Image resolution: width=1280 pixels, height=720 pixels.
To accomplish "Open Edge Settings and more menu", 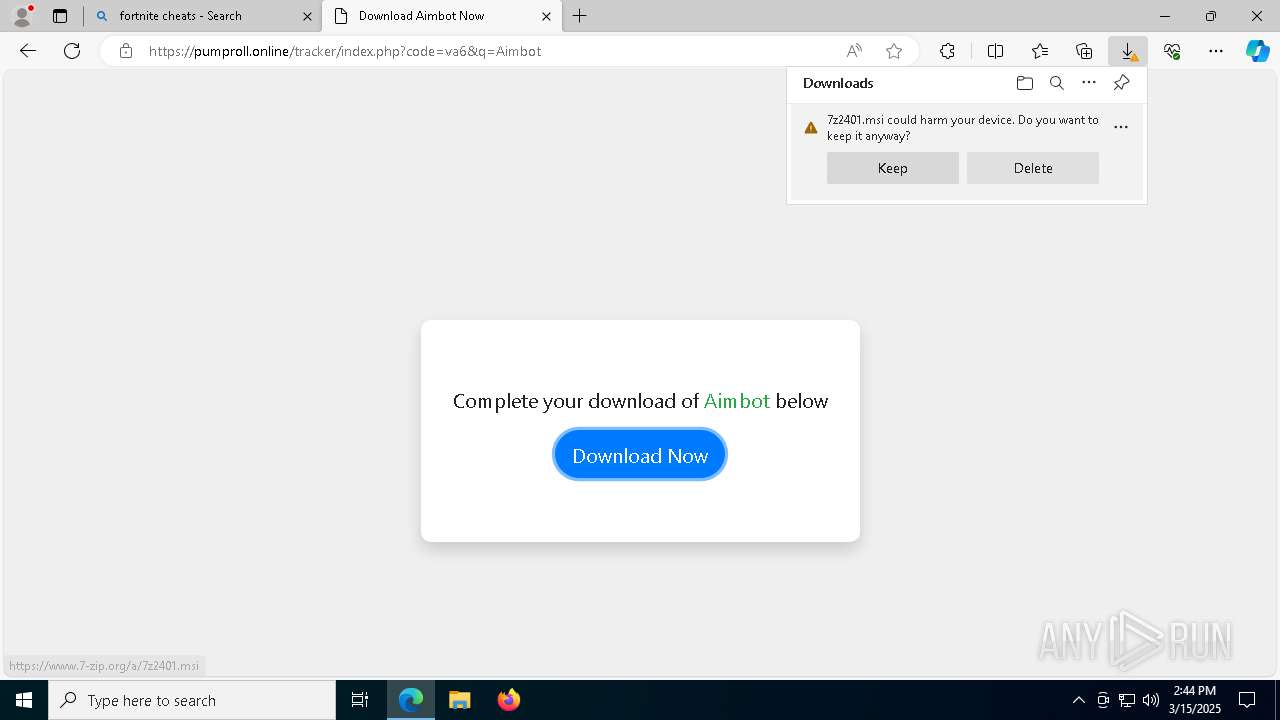I will pyautogui.click(x=1216, y=51).
